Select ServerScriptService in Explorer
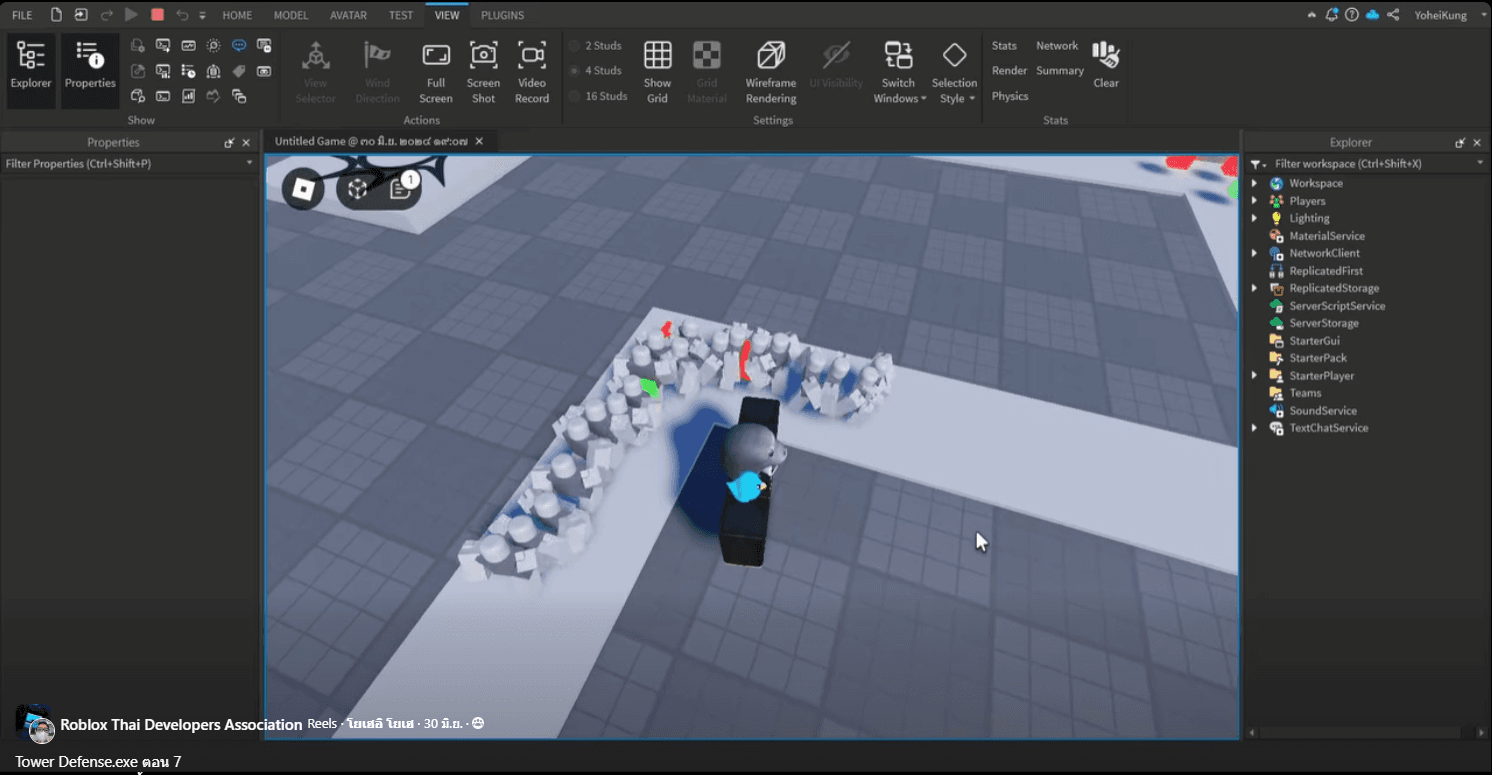This screenshot has height=775, width=1492. [x=1337, y=306]
